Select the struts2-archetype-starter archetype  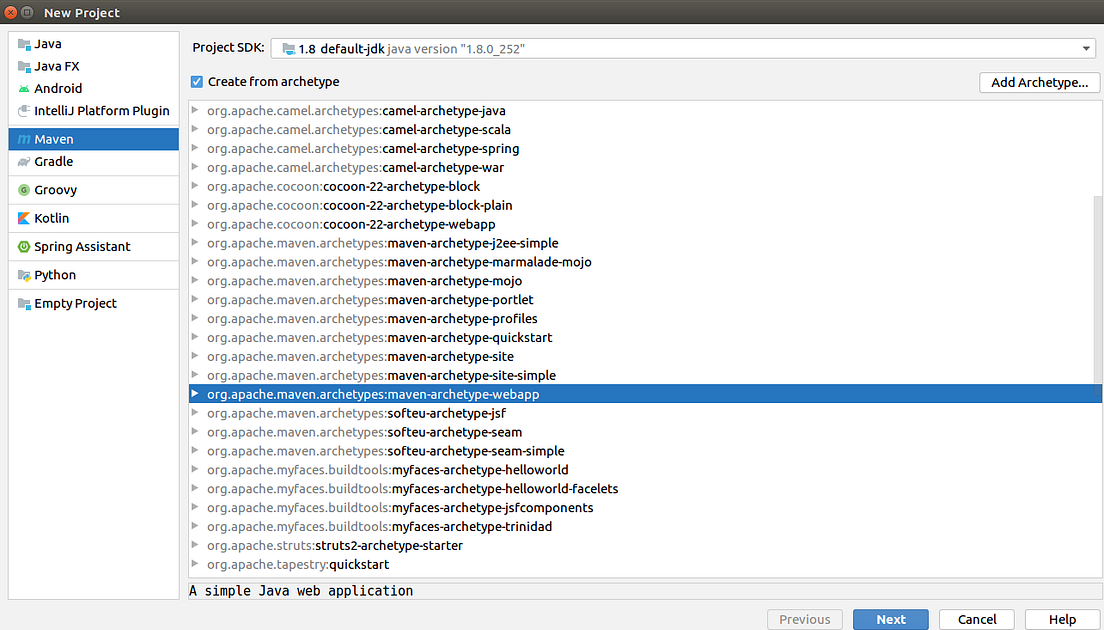[x=334, y=545]
